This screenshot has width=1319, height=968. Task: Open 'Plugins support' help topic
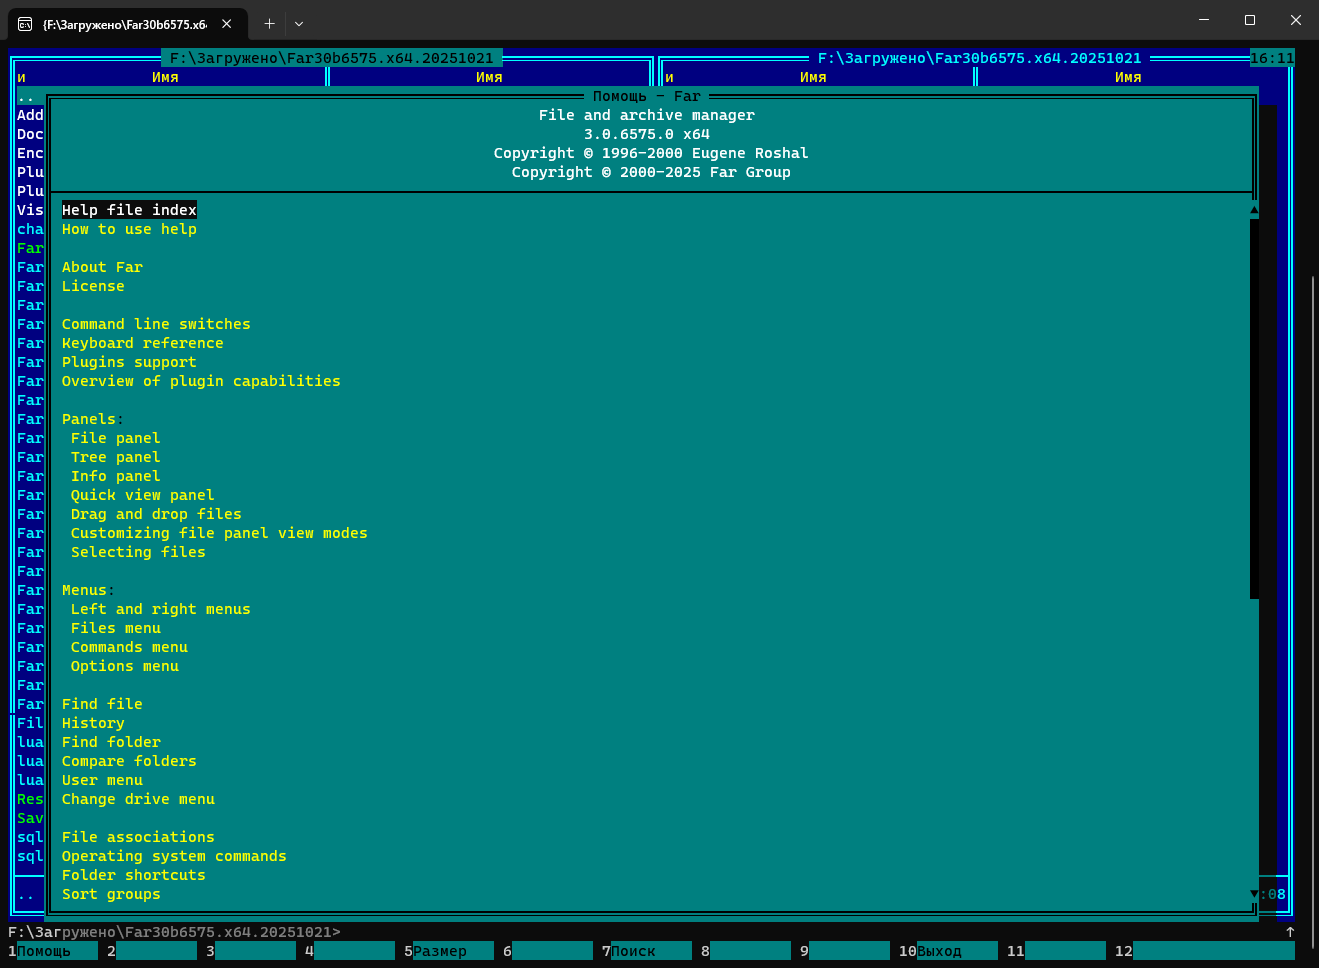[x=129, y=362]
